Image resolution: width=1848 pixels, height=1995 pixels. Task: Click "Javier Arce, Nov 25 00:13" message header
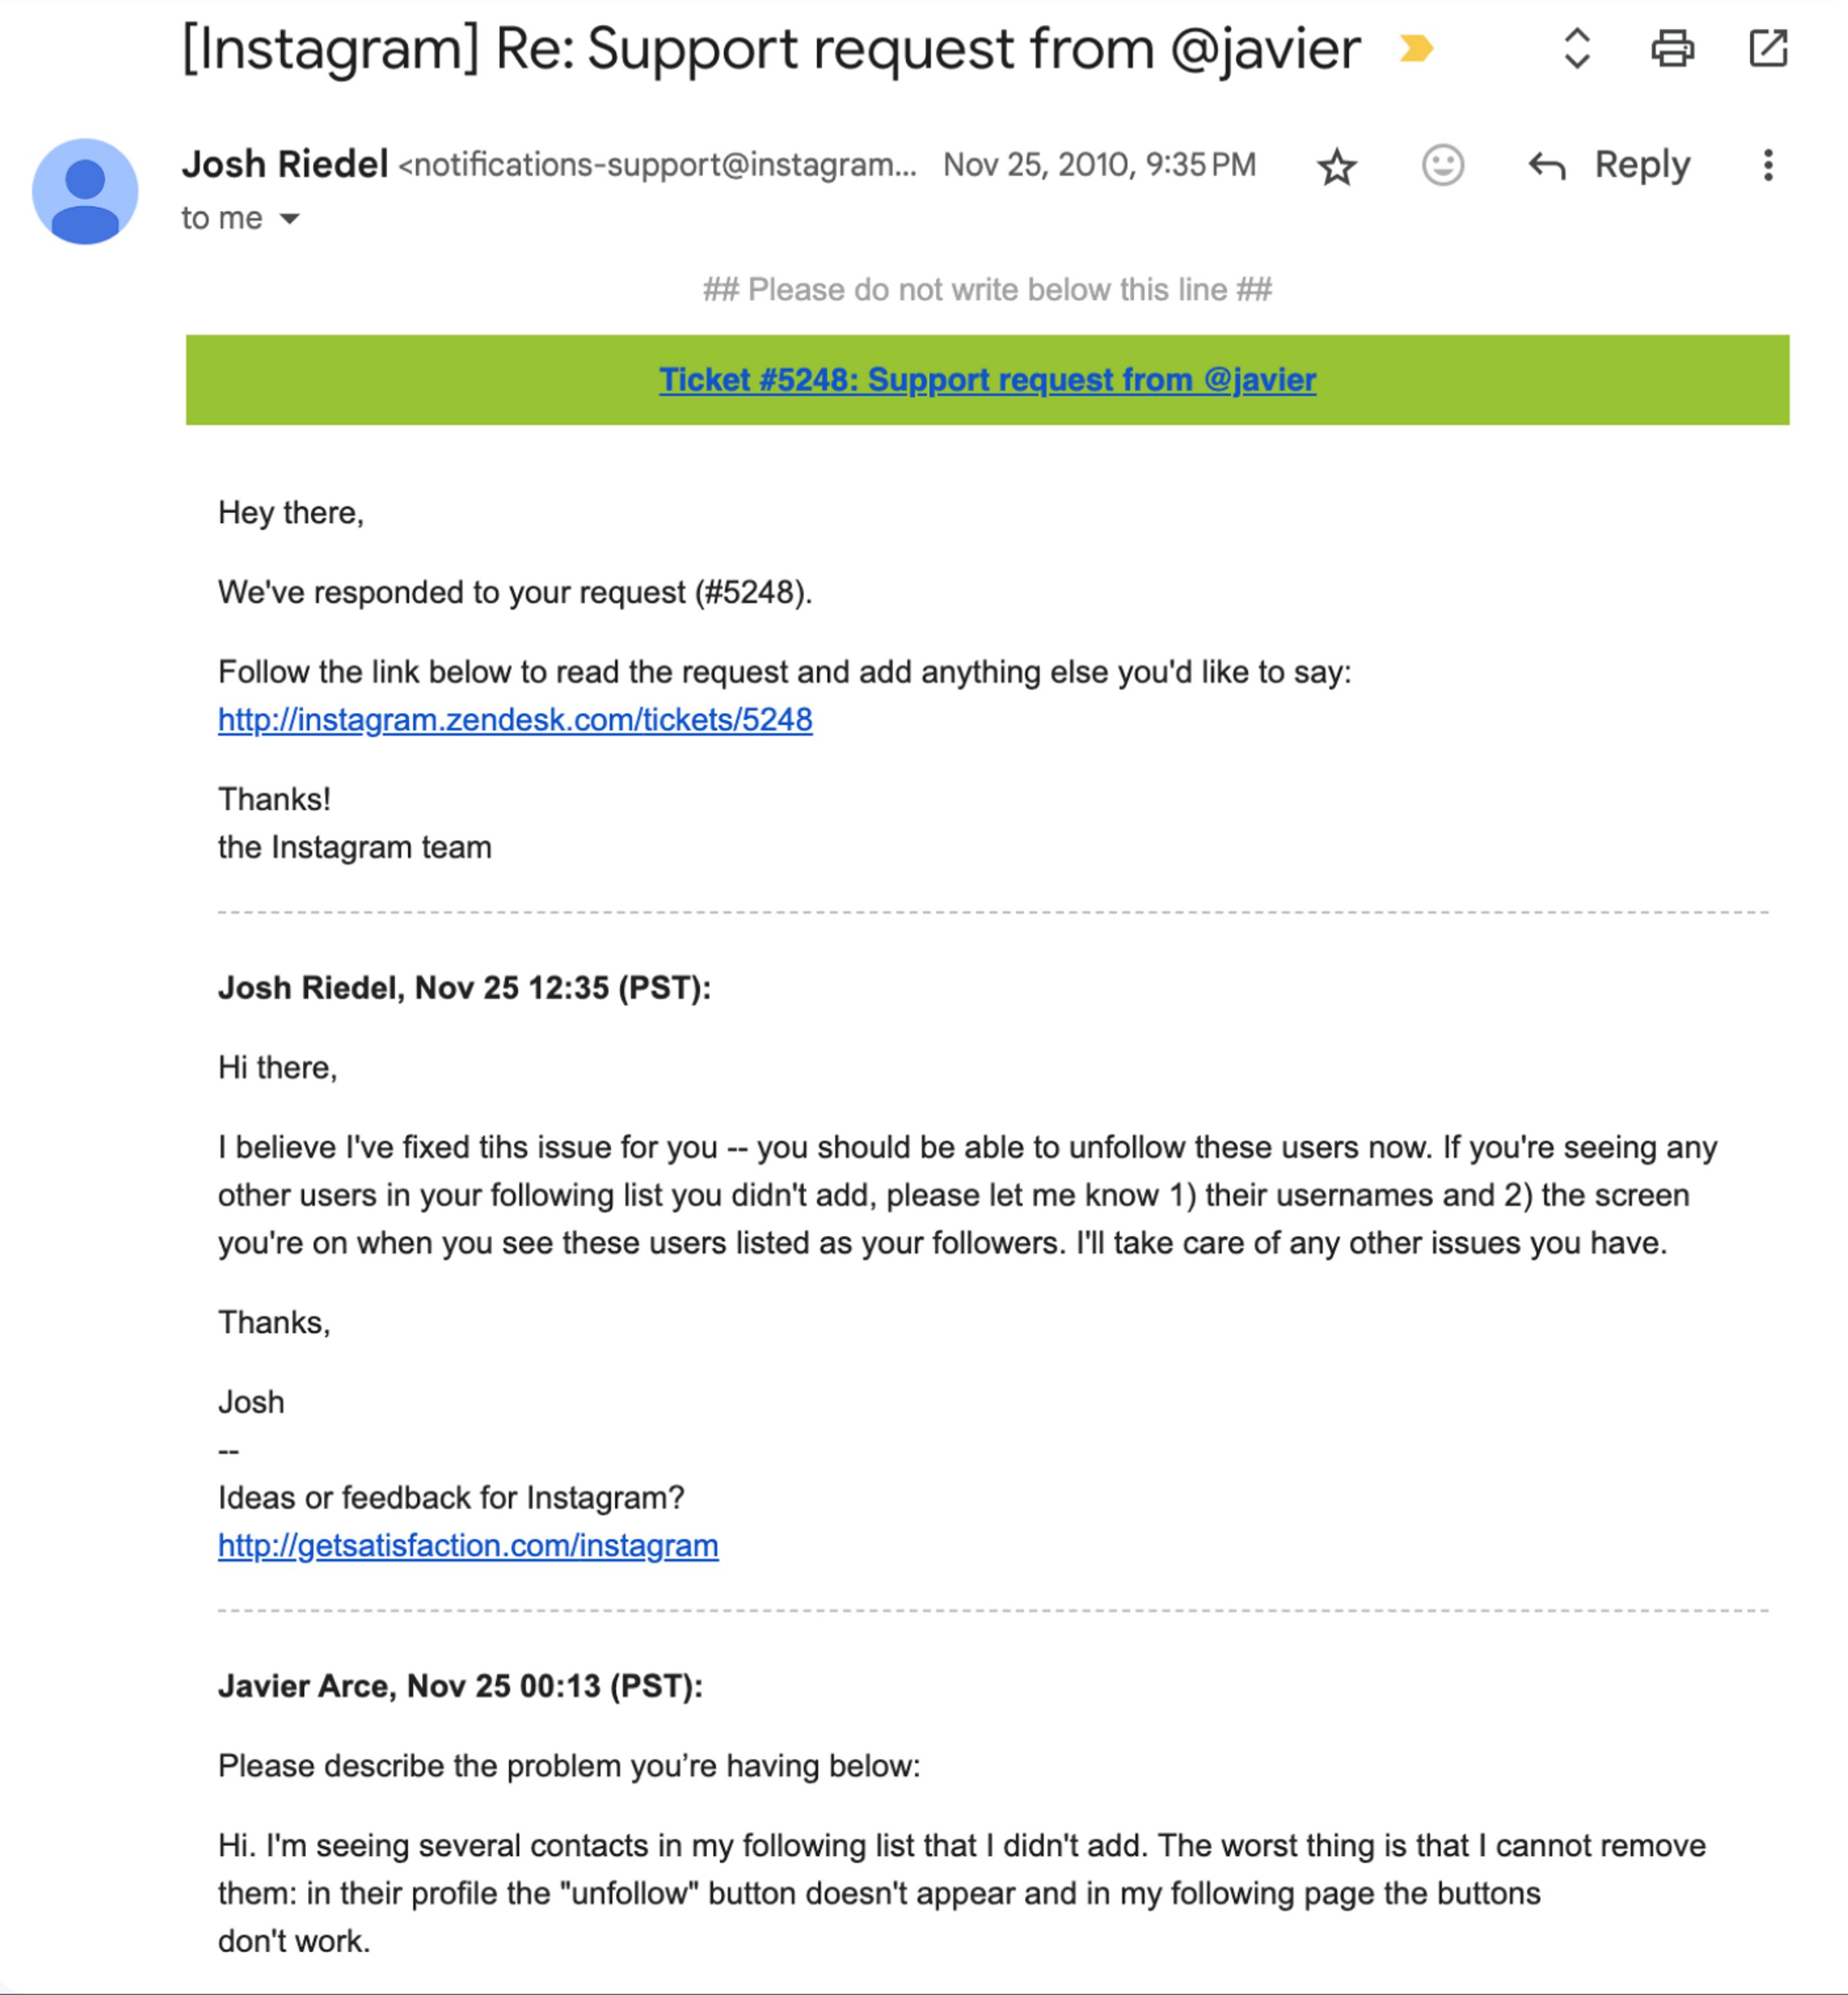[x=460, y=1686]
